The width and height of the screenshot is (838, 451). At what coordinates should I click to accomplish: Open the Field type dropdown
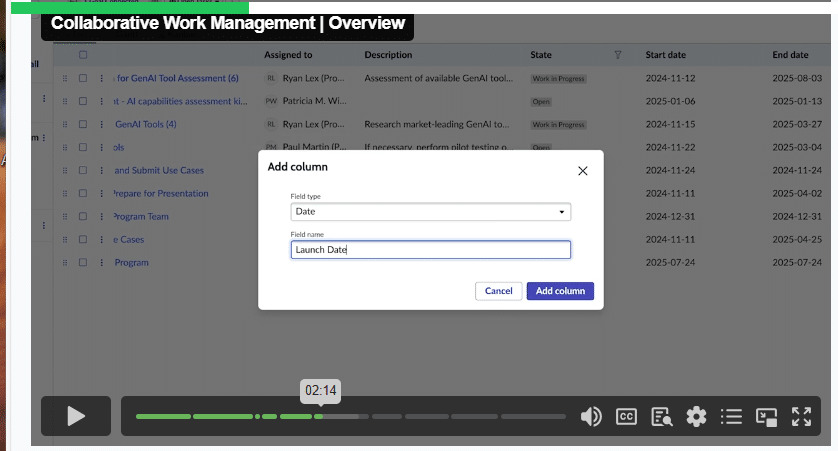(430, 212)
